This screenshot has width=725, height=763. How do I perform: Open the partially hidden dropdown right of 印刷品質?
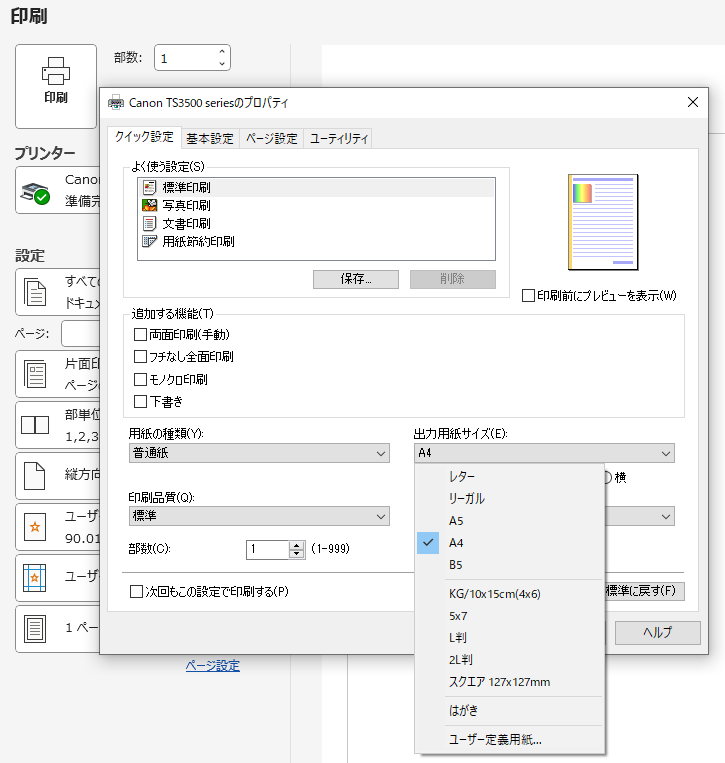pyautogui.click(x=640, y=516)
